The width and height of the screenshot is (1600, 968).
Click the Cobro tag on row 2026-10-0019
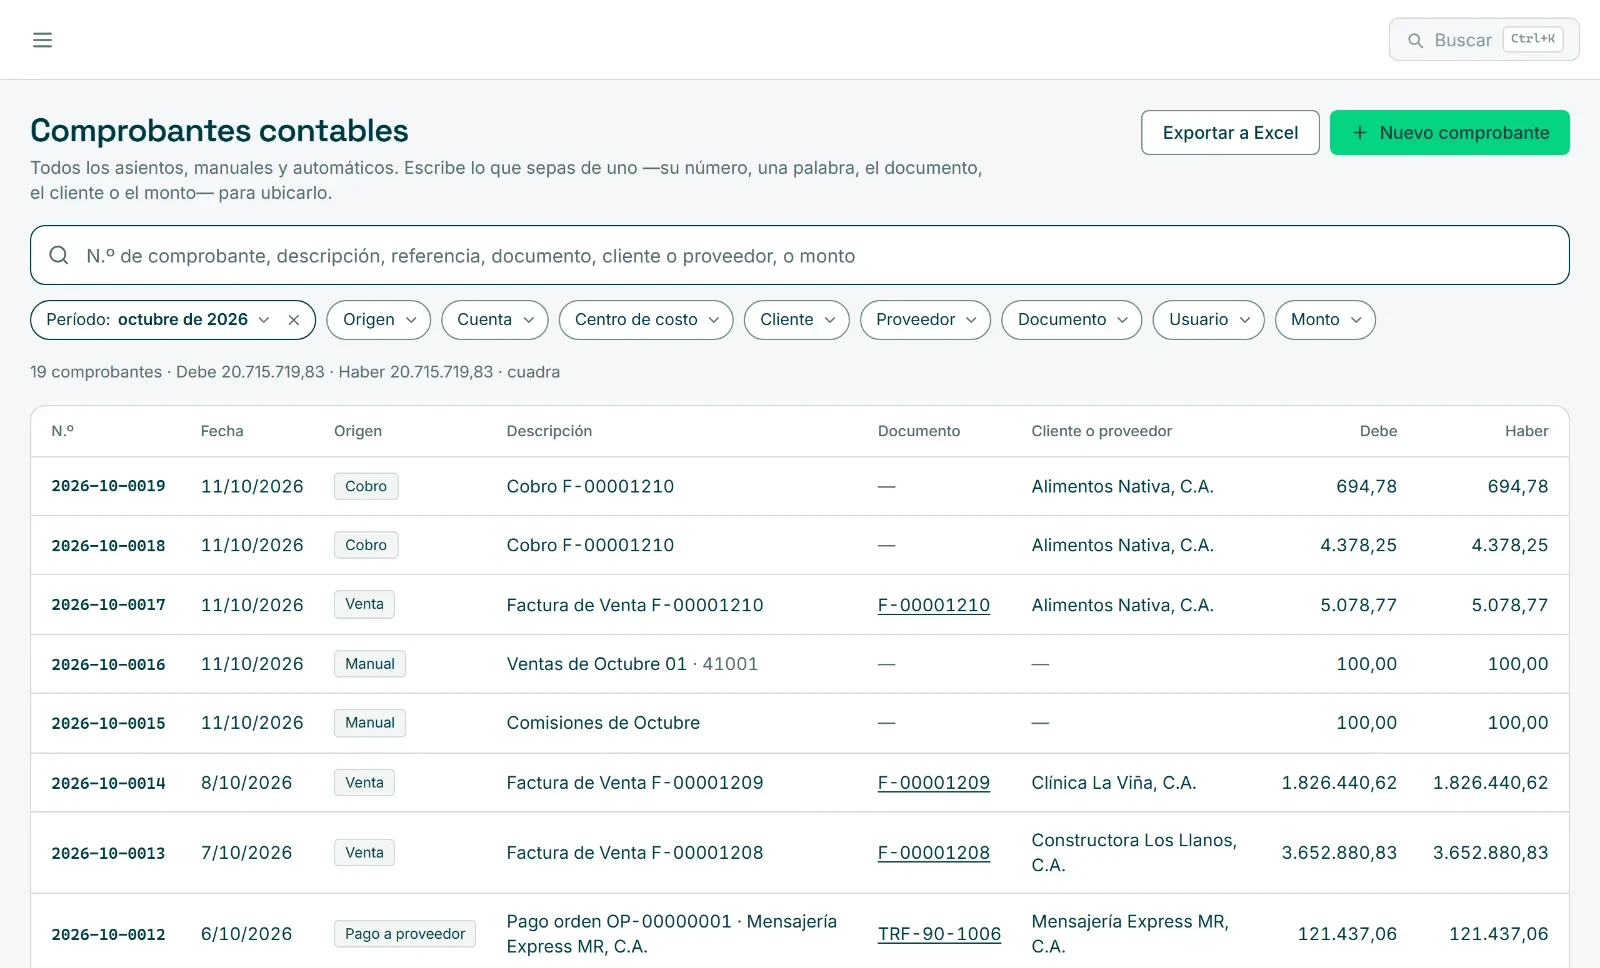pyautogui.click(x=366, y=486)
